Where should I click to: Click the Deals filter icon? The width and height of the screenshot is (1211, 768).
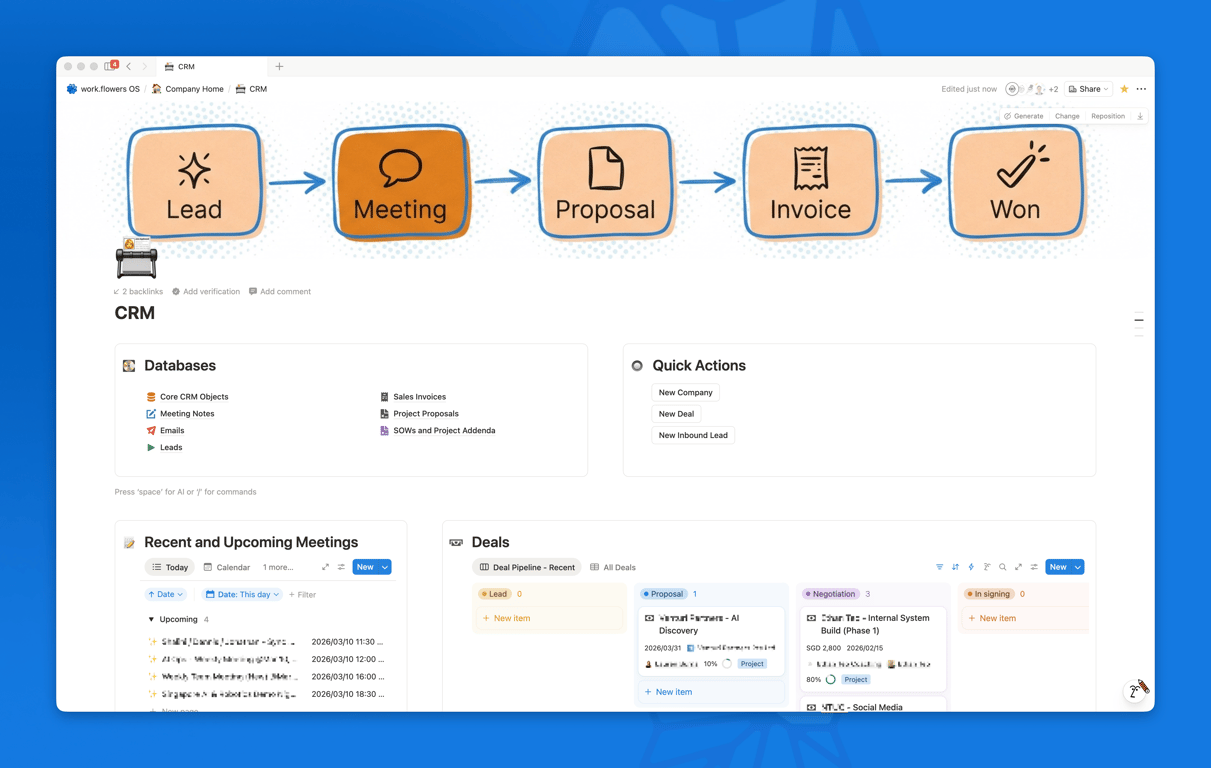[939, 567]
